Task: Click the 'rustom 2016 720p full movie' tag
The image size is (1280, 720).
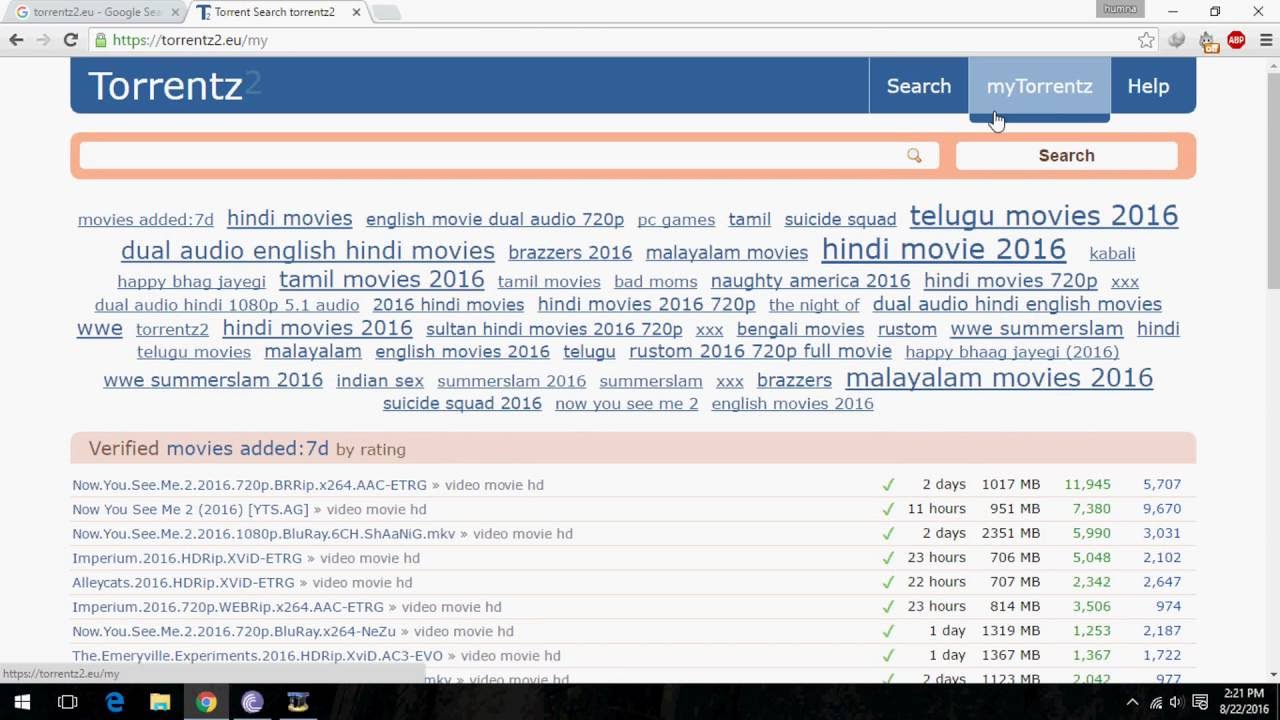Action: tap(760, 352)
